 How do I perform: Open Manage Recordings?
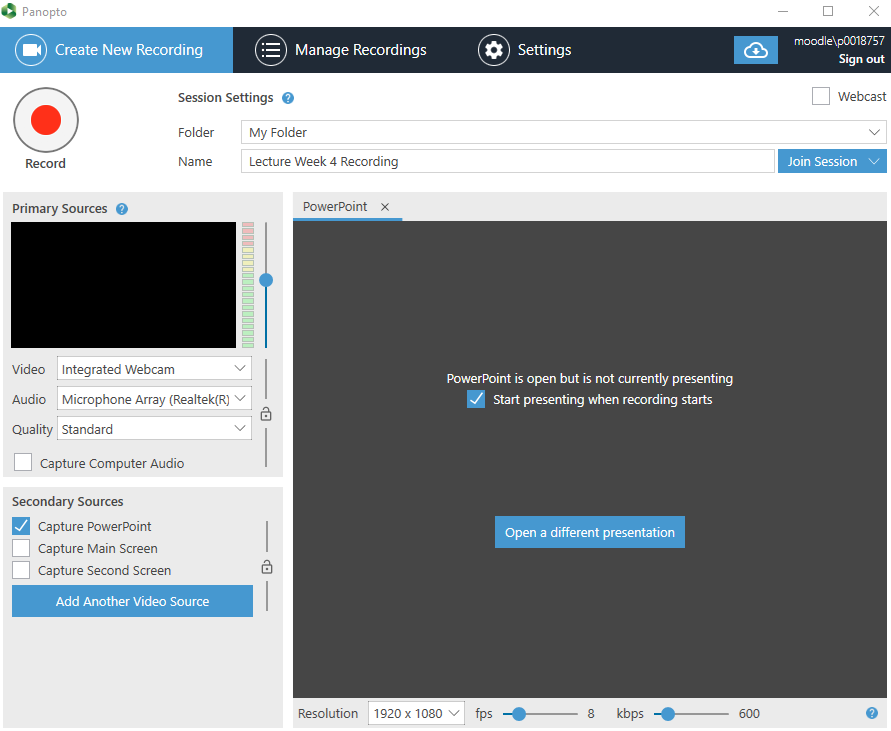pos(344,50)
